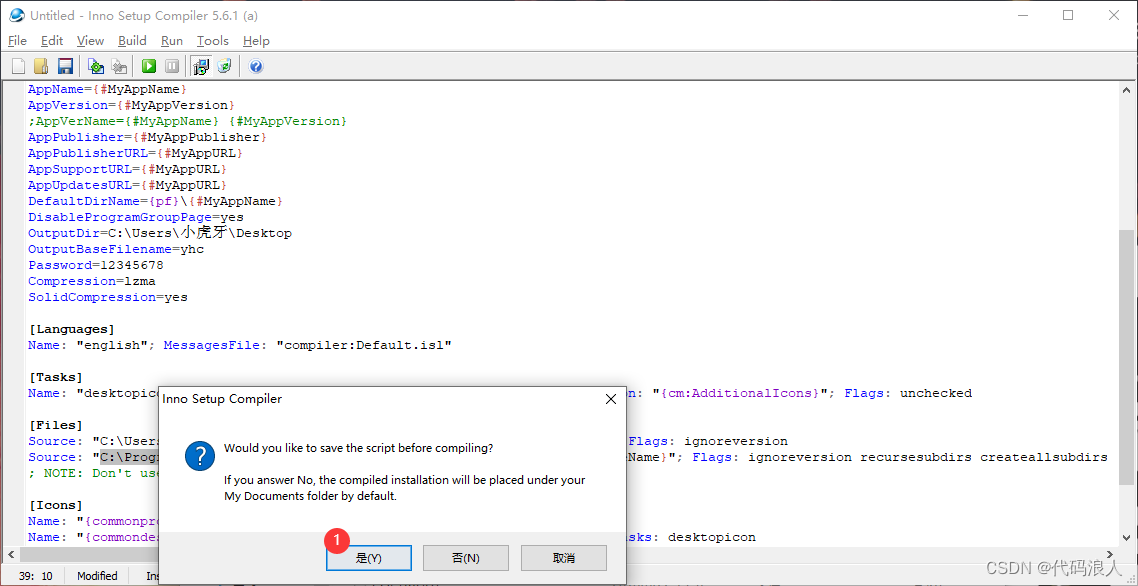Image resolution: width=1138 pixels, height=586 pixels.
Task: Select the Target Uninstall recycle bin icon
Action: point(224,67)
